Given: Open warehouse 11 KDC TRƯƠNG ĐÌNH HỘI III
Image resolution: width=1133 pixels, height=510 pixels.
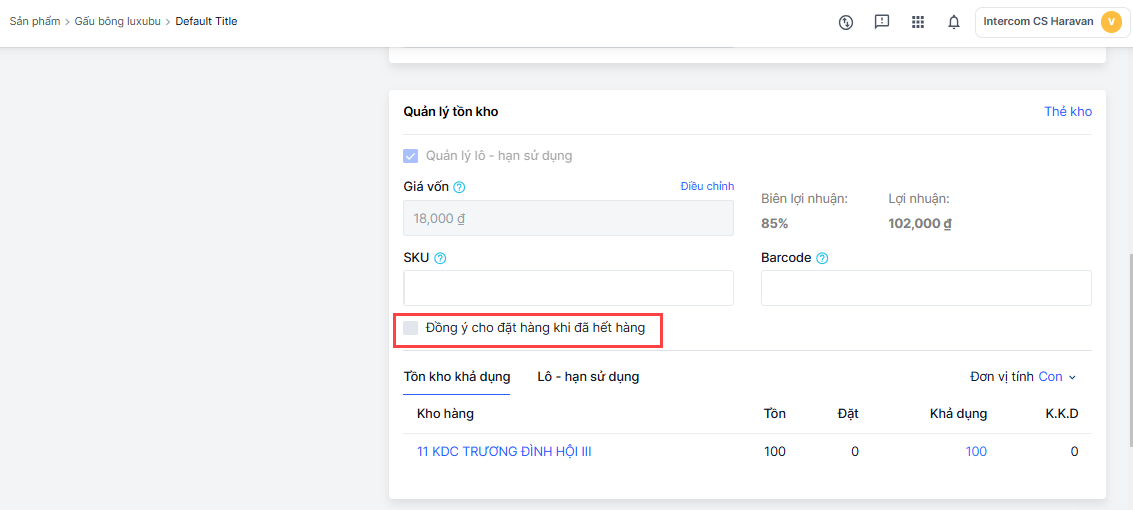Looking at the screenshot, I should (x=504, y=451).
